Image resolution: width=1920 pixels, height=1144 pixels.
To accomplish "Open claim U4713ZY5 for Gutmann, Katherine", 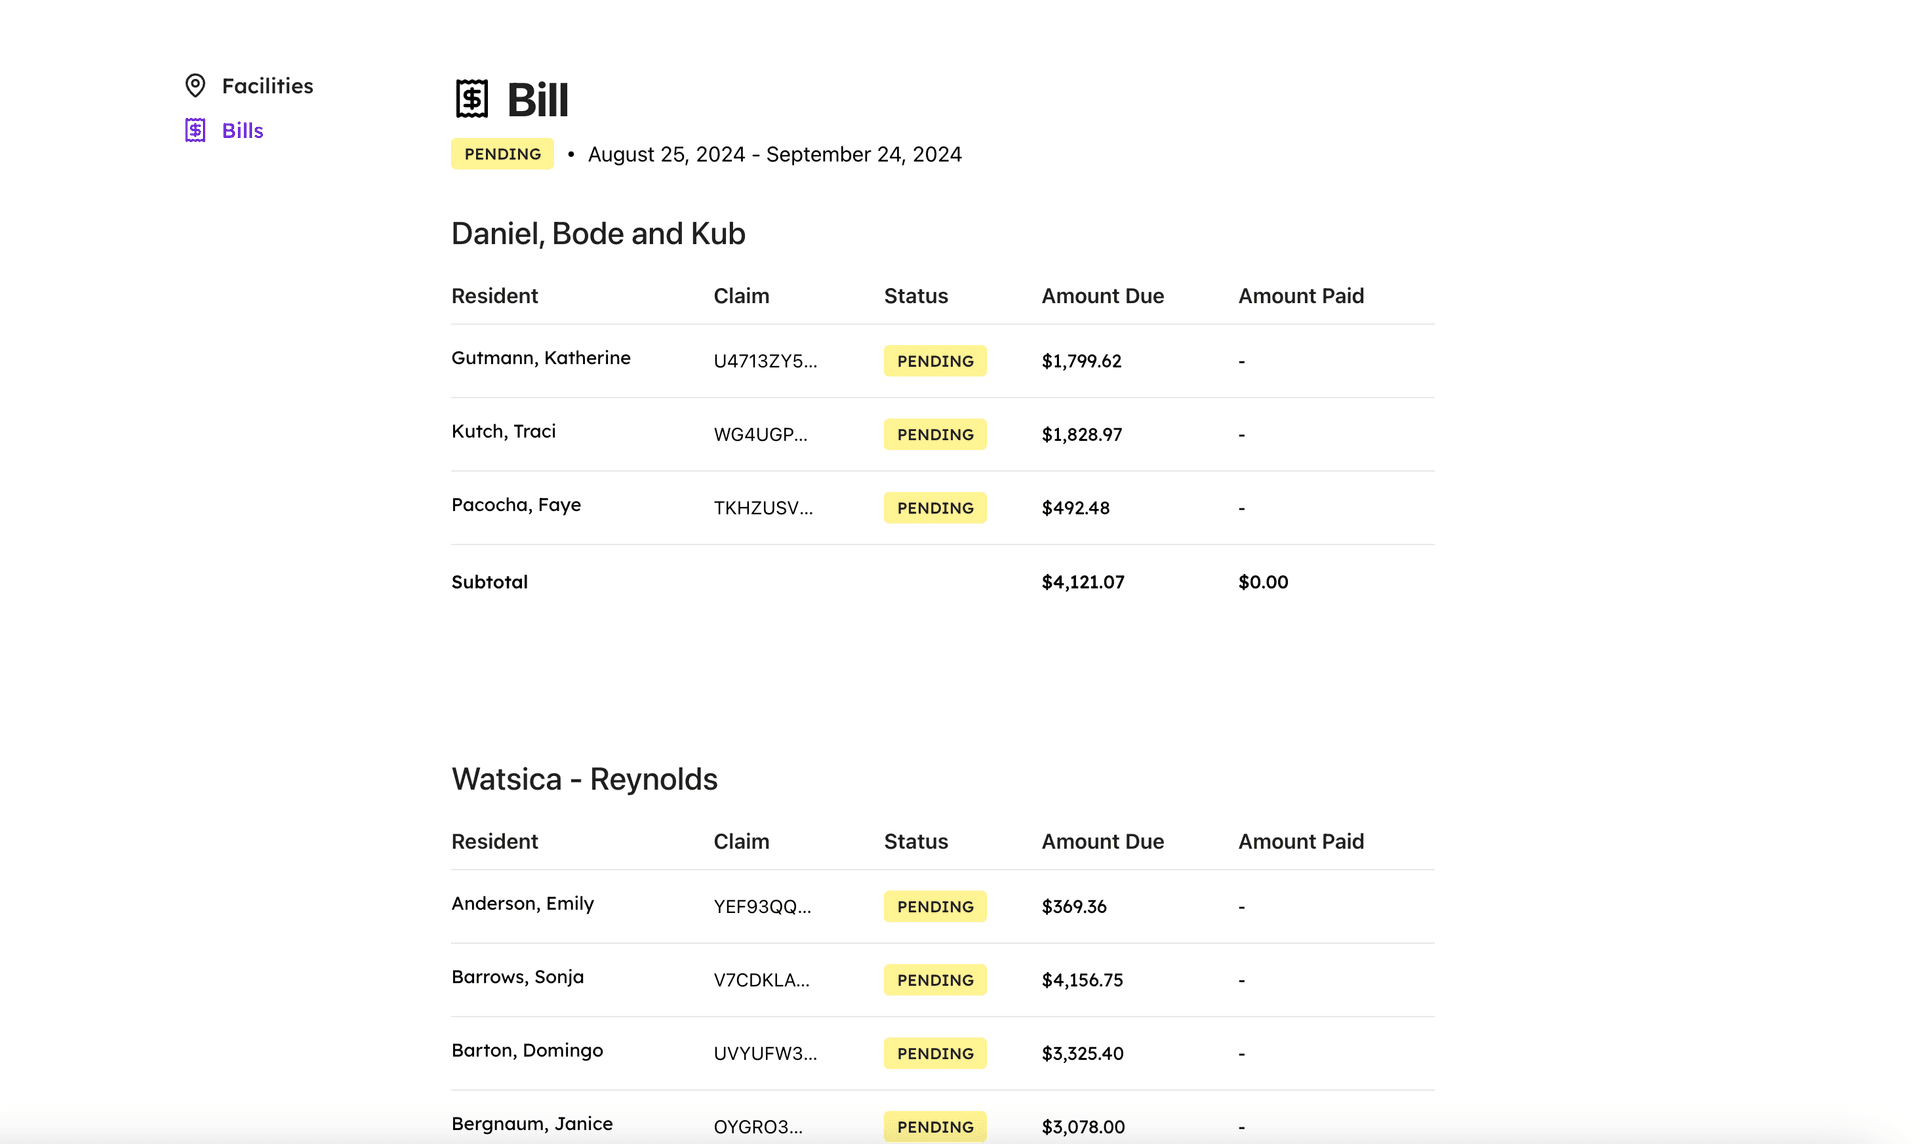I will tap(766, 361).
